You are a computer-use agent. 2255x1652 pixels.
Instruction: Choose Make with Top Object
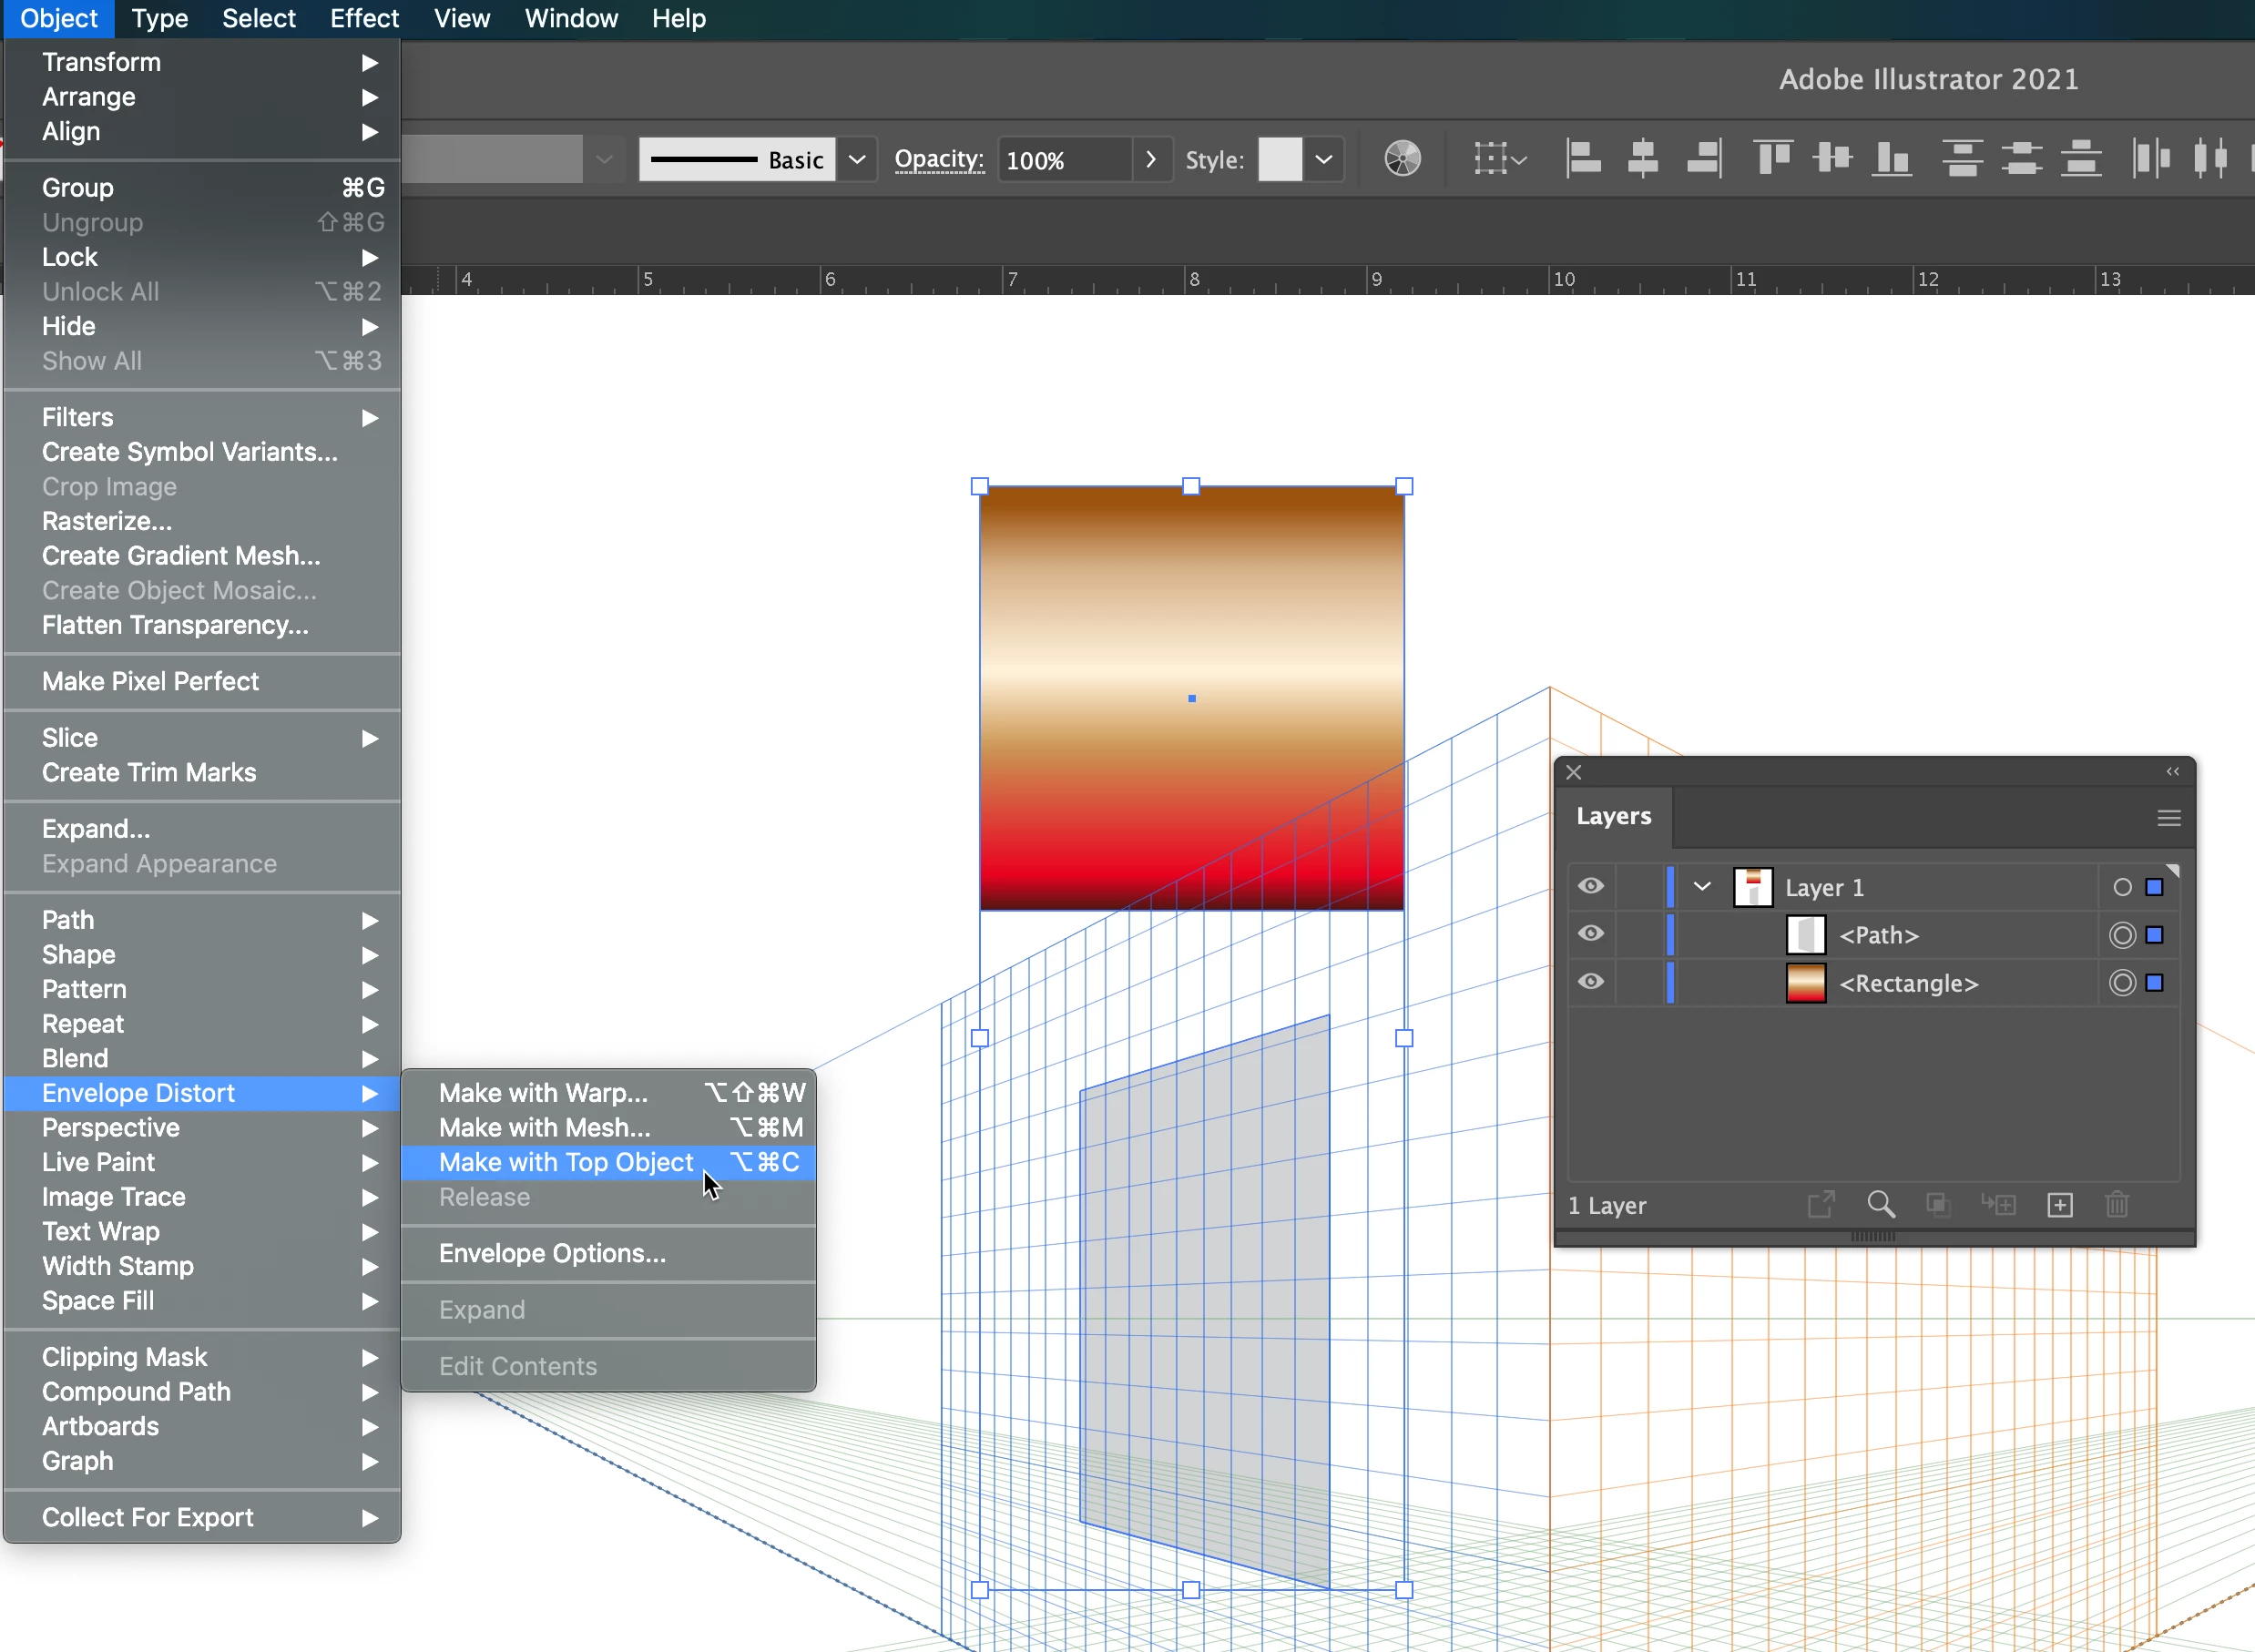[x=566, y=1162]
